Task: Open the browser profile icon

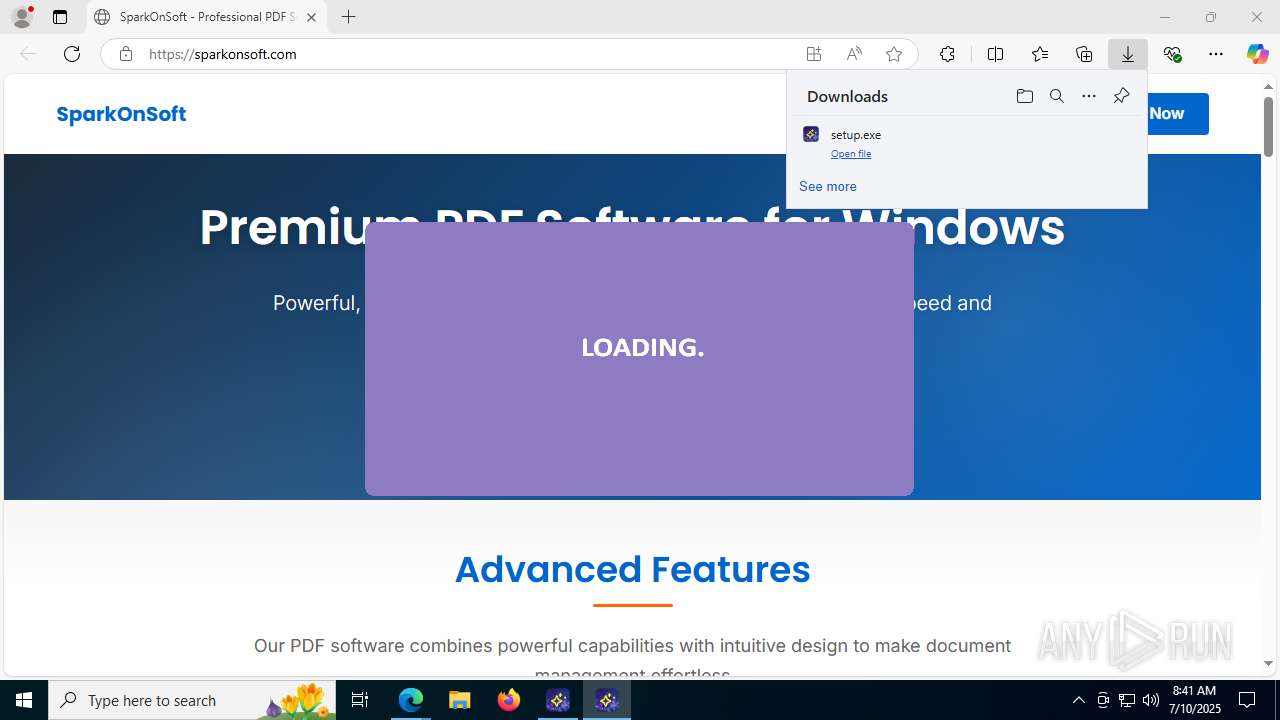Action: 22,17
